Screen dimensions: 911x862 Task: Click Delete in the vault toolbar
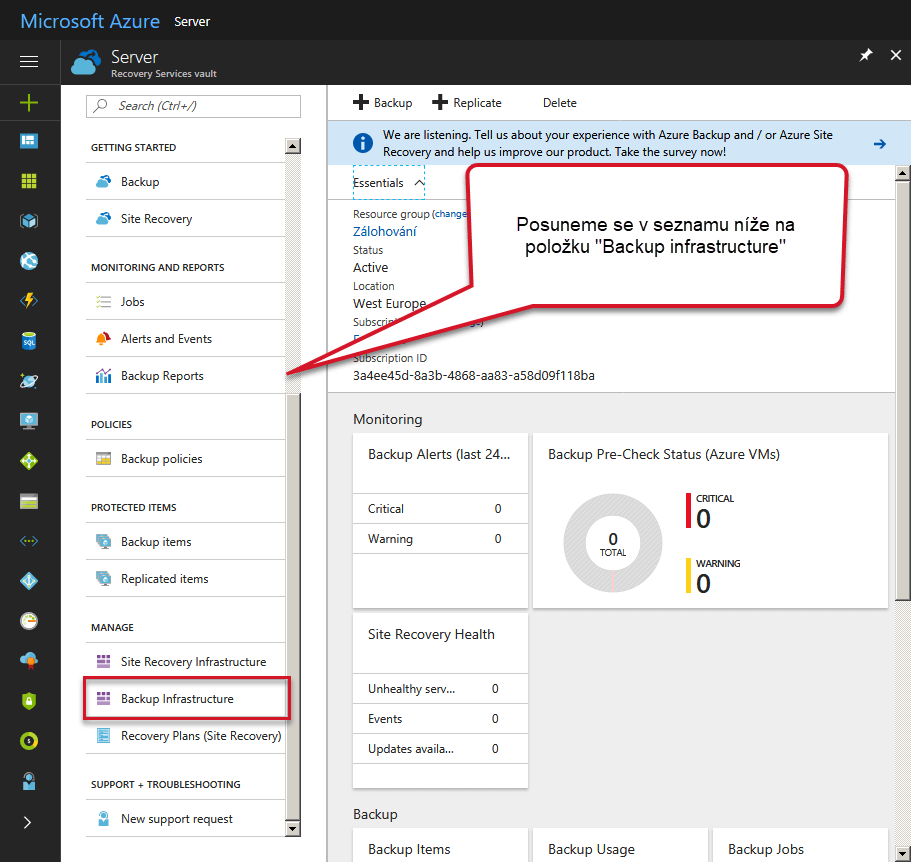point(559,103)
